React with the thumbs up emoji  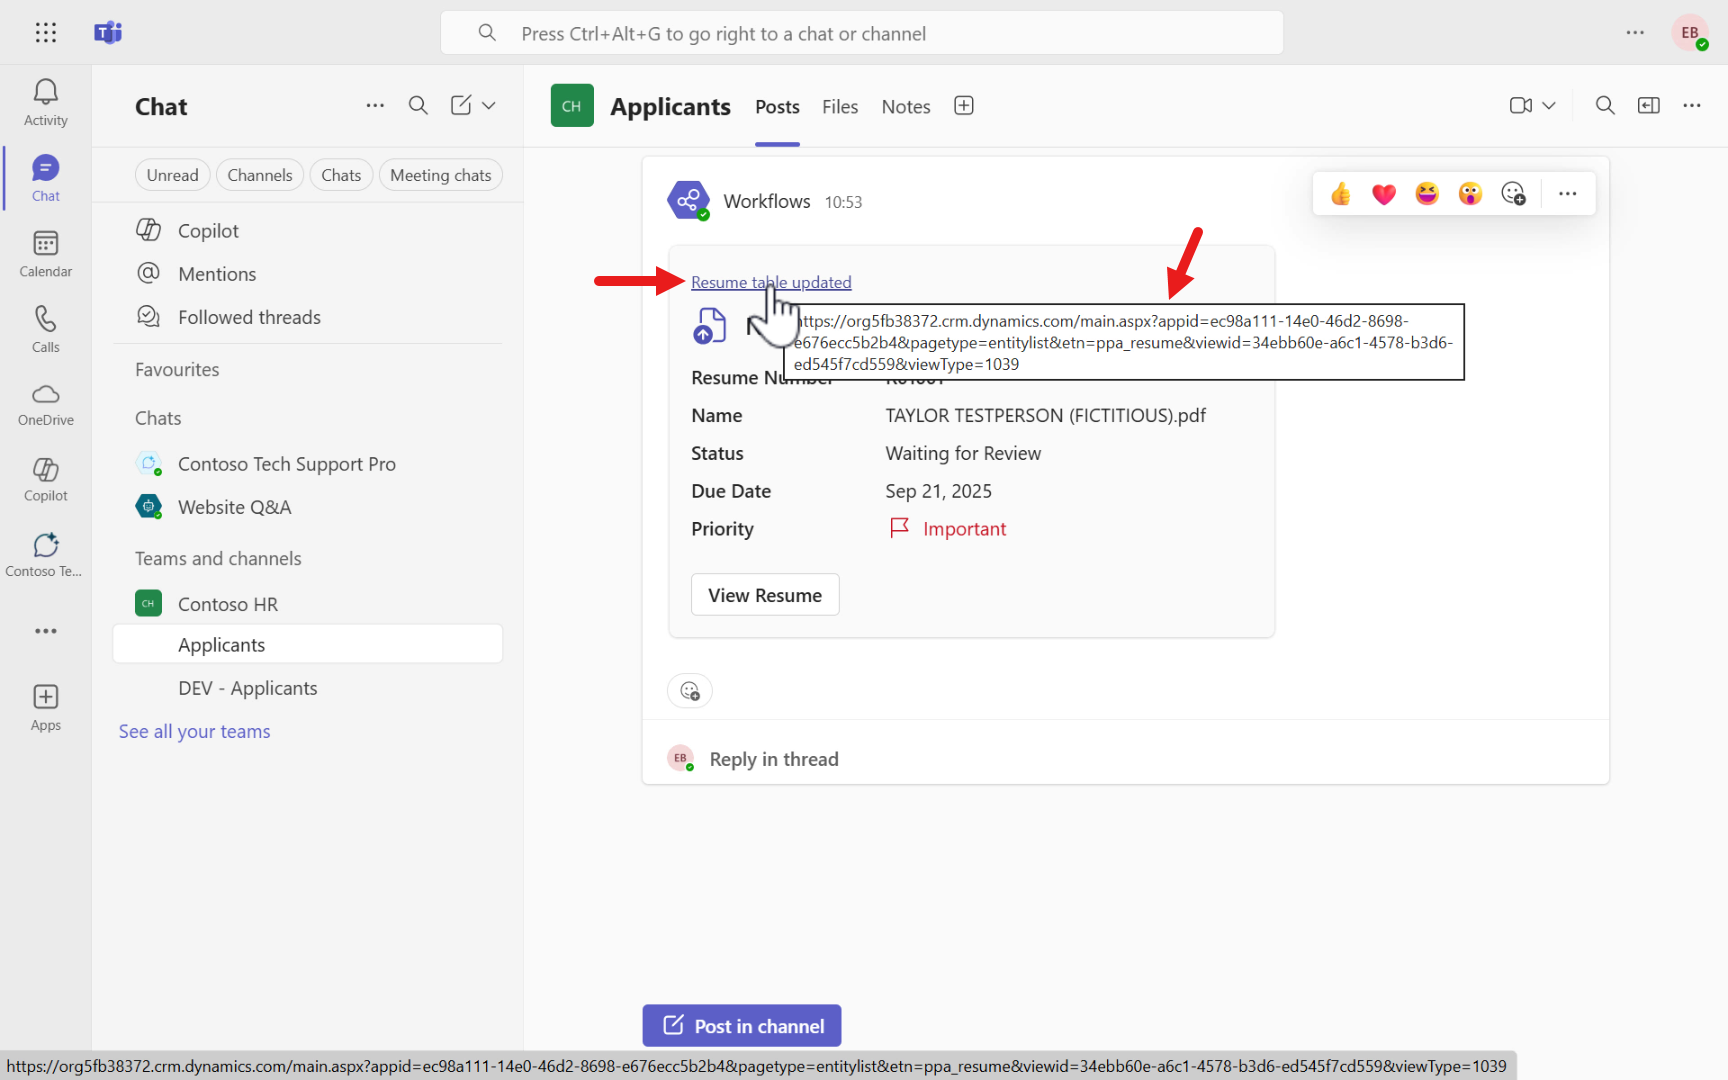point(1339,193)
